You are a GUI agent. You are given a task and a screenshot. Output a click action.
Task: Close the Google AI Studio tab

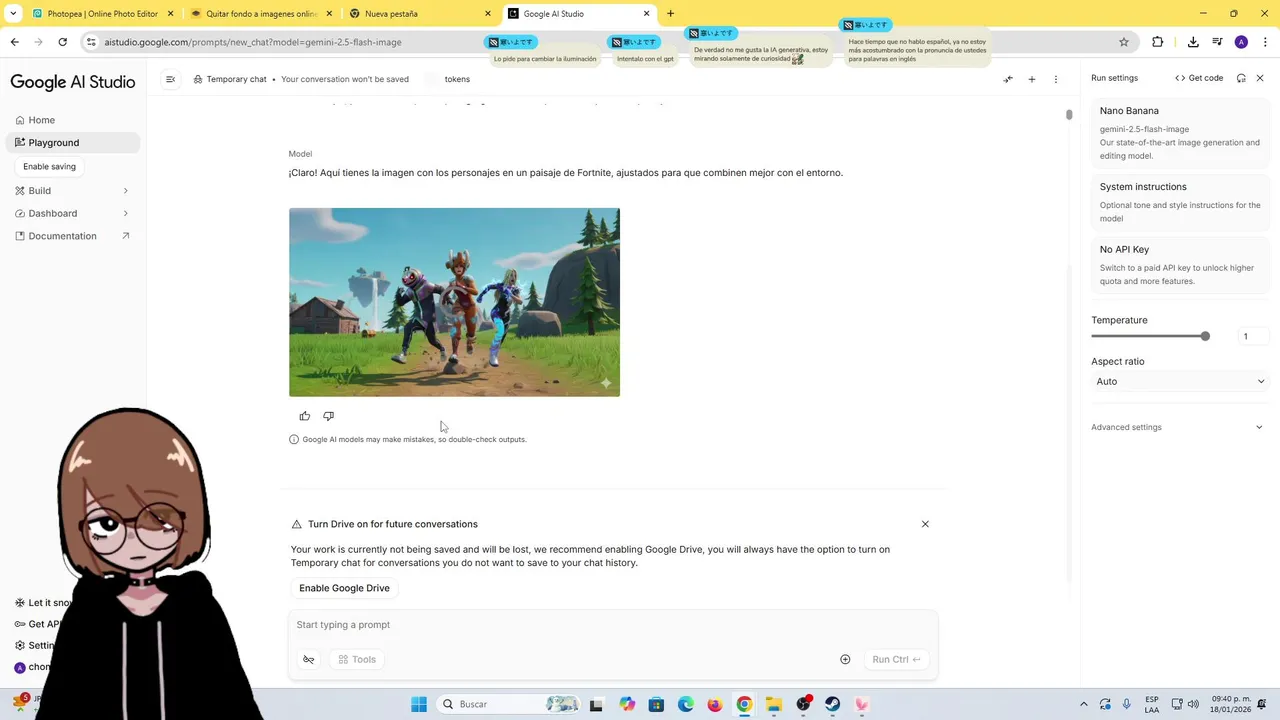647,14
